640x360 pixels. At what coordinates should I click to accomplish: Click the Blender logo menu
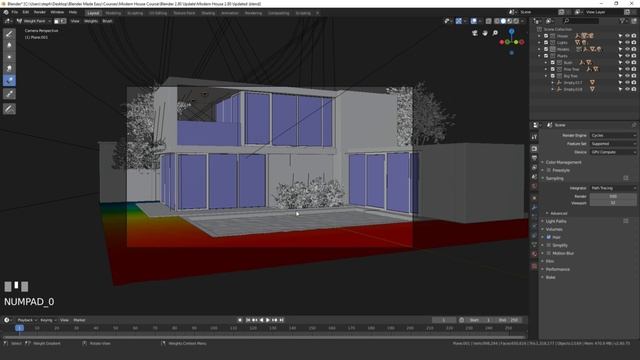pyautogui.click(x=6, y=12)
